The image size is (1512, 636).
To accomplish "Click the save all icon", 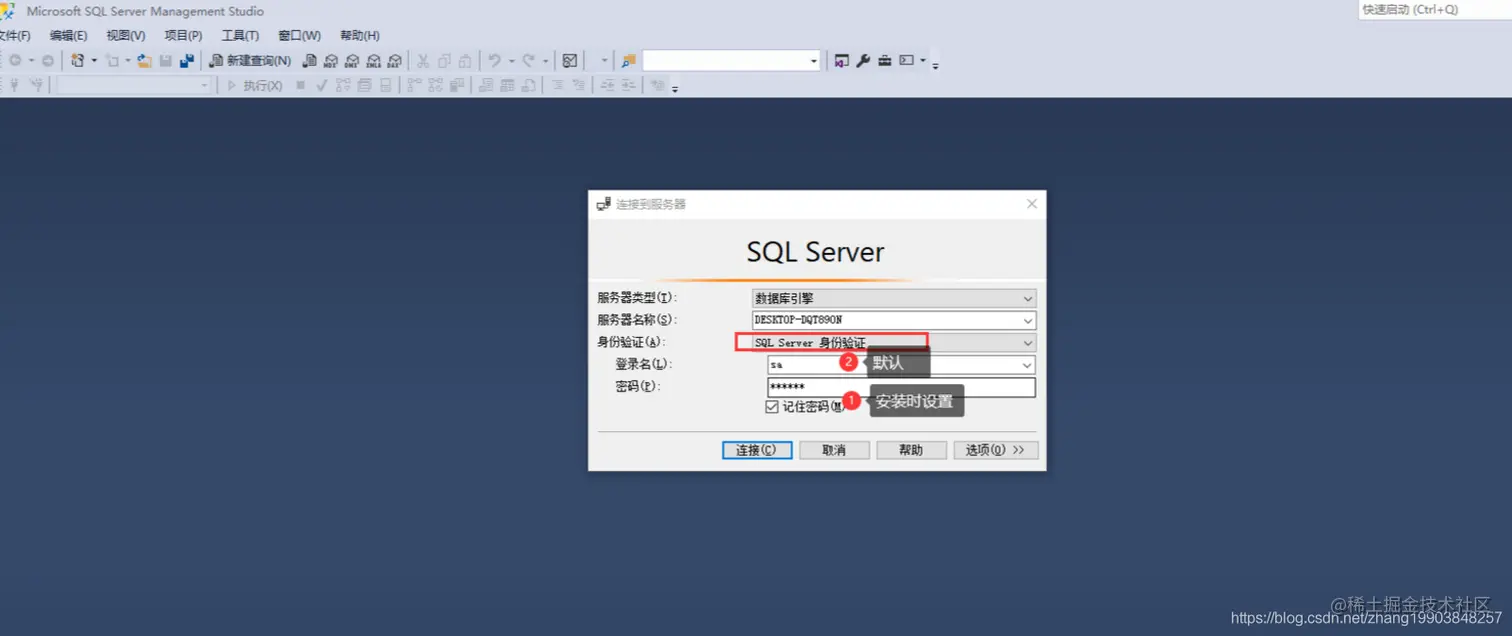I will click(x=187, y=61).
